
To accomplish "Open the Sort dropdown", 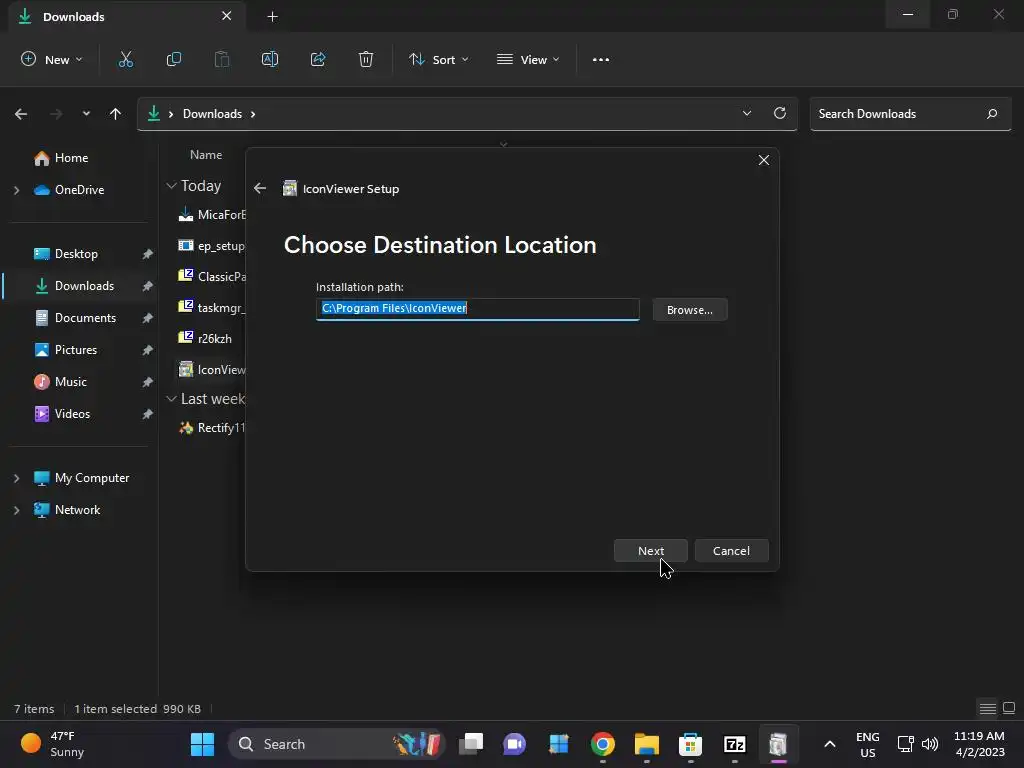I will (439, 59).
